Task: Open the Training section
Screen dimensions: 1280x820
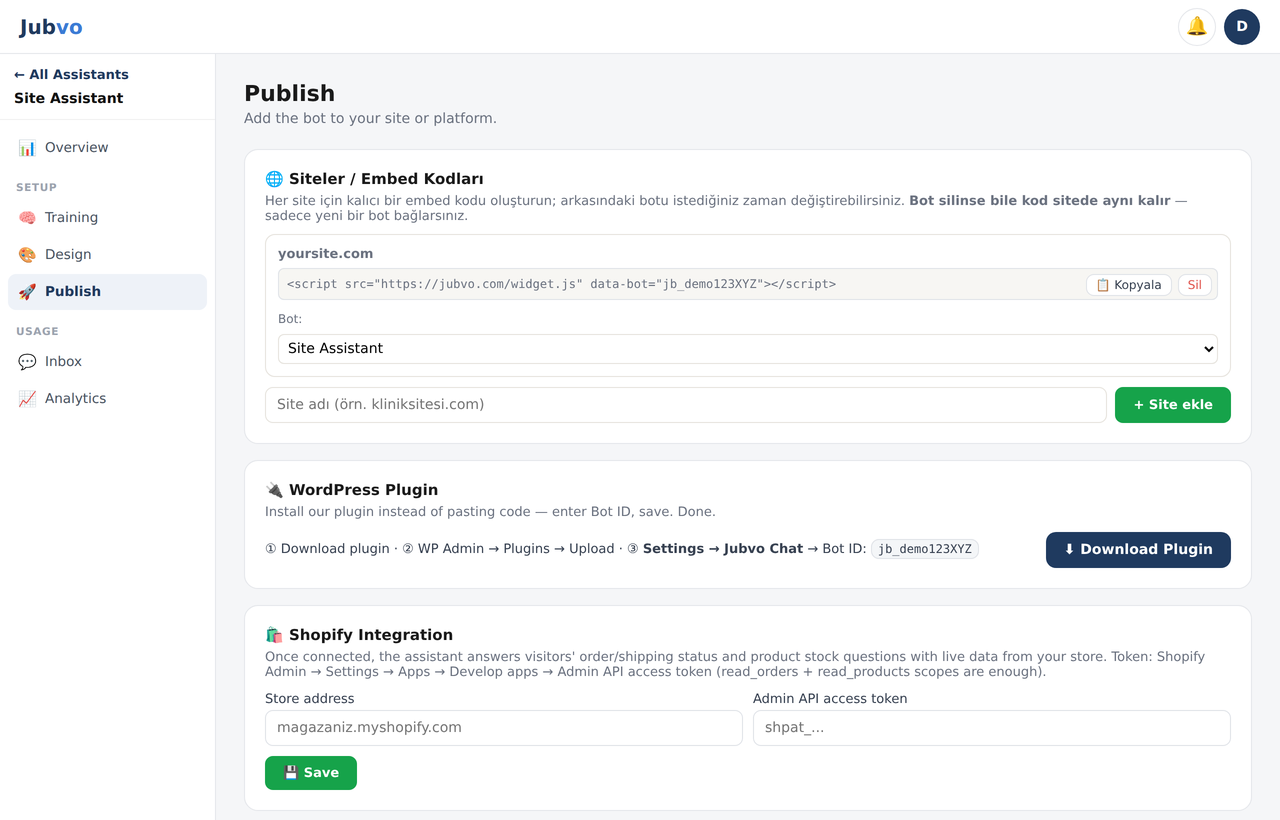Action: [x=107, y=217]
